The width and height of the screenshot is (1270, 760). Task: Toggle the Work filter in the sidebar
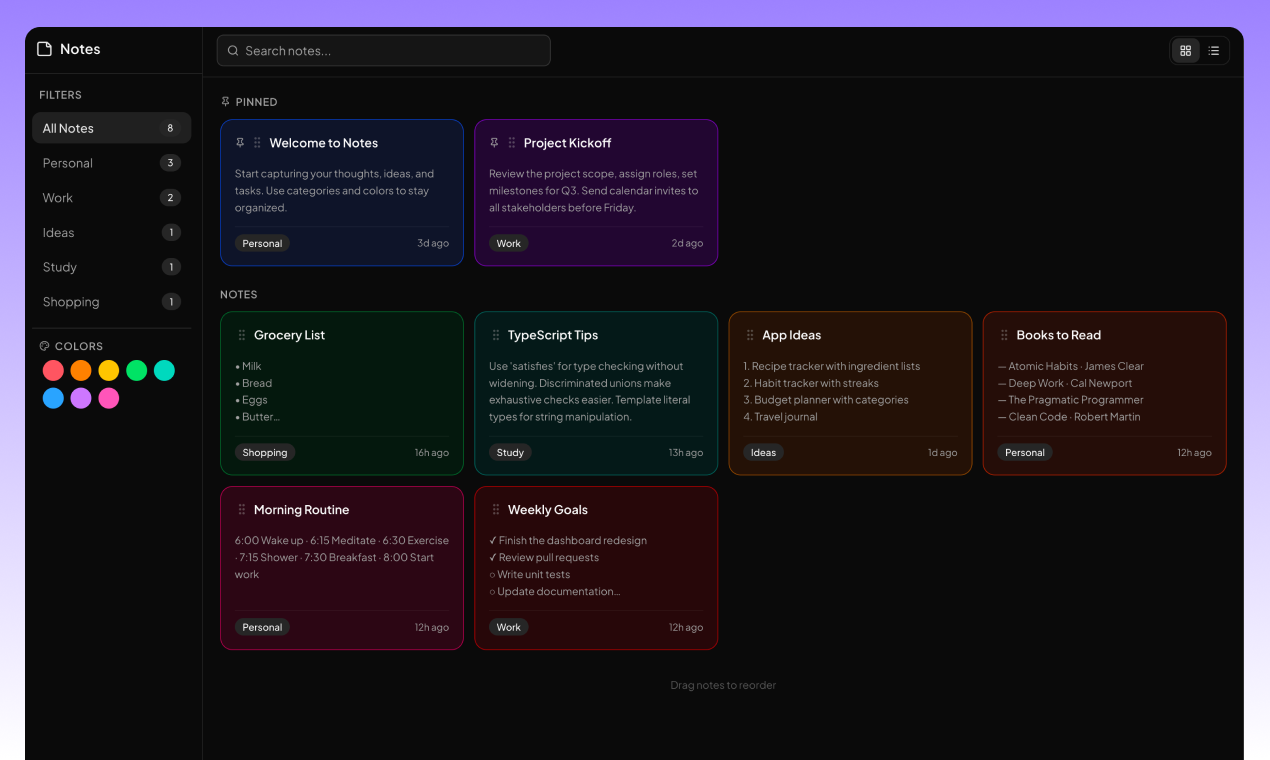[111, 197]
